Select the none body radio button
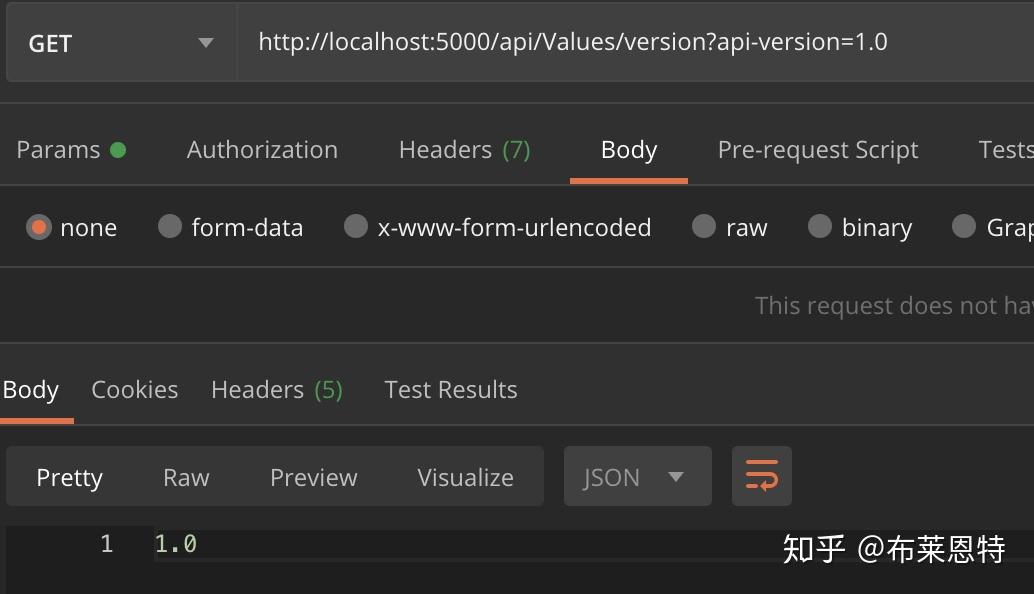The width and height of the screenshot is (1034, 594). [40, 227]
